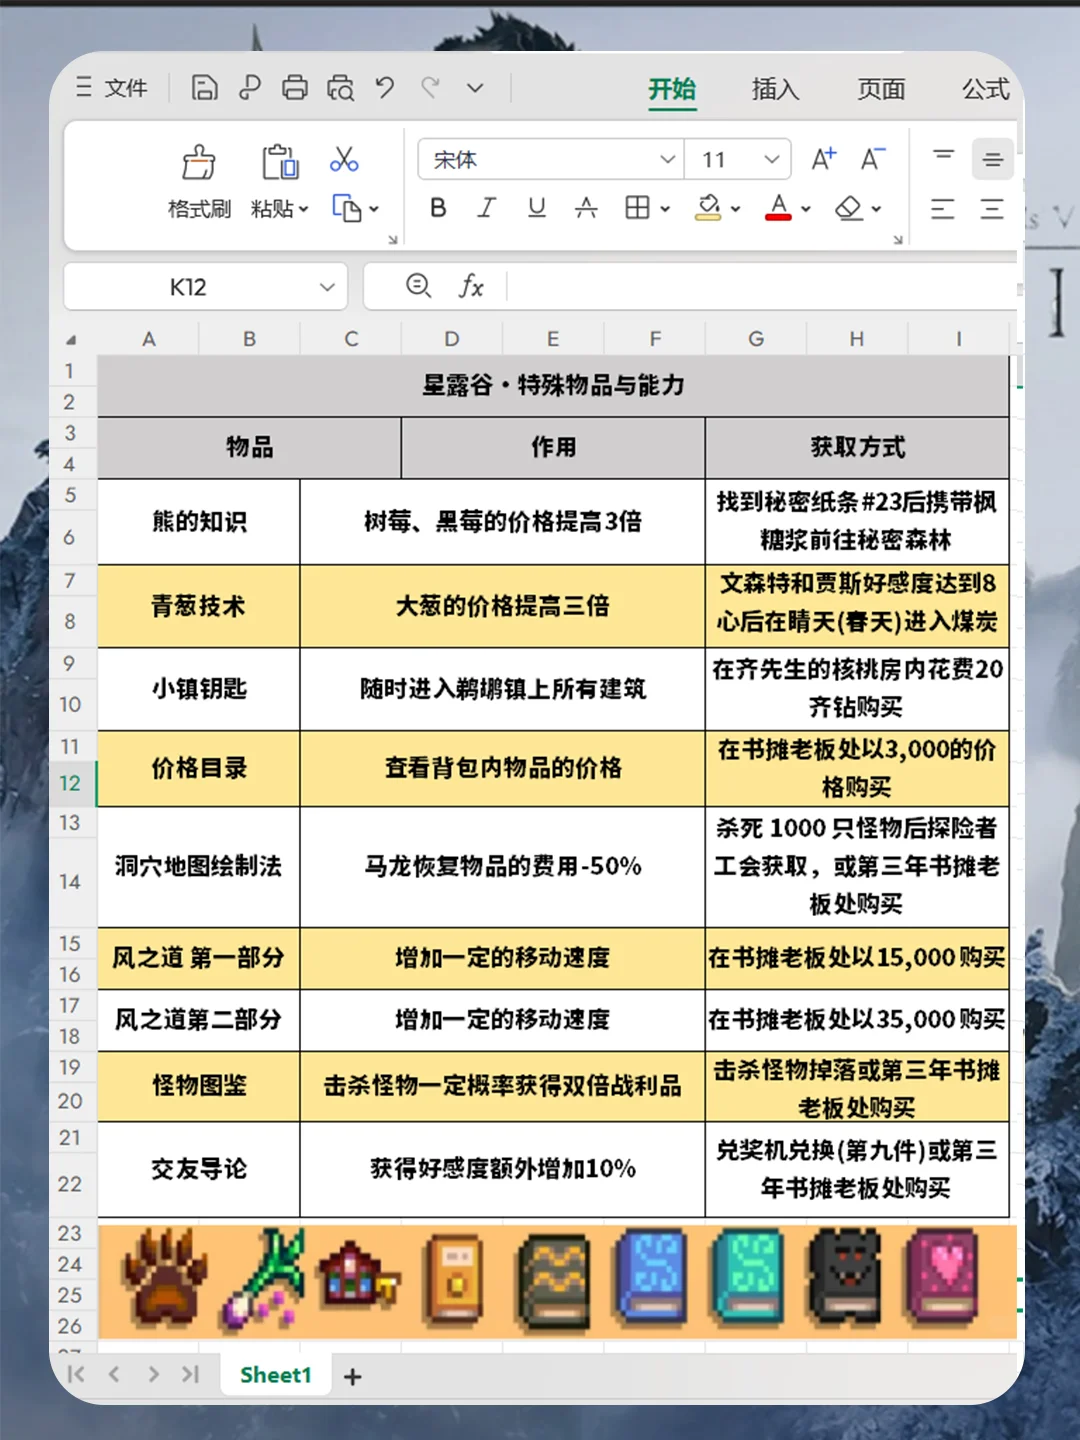
Task: Click the 粘贴 paste clipboard icon
Action: click(x=280, y=162)
